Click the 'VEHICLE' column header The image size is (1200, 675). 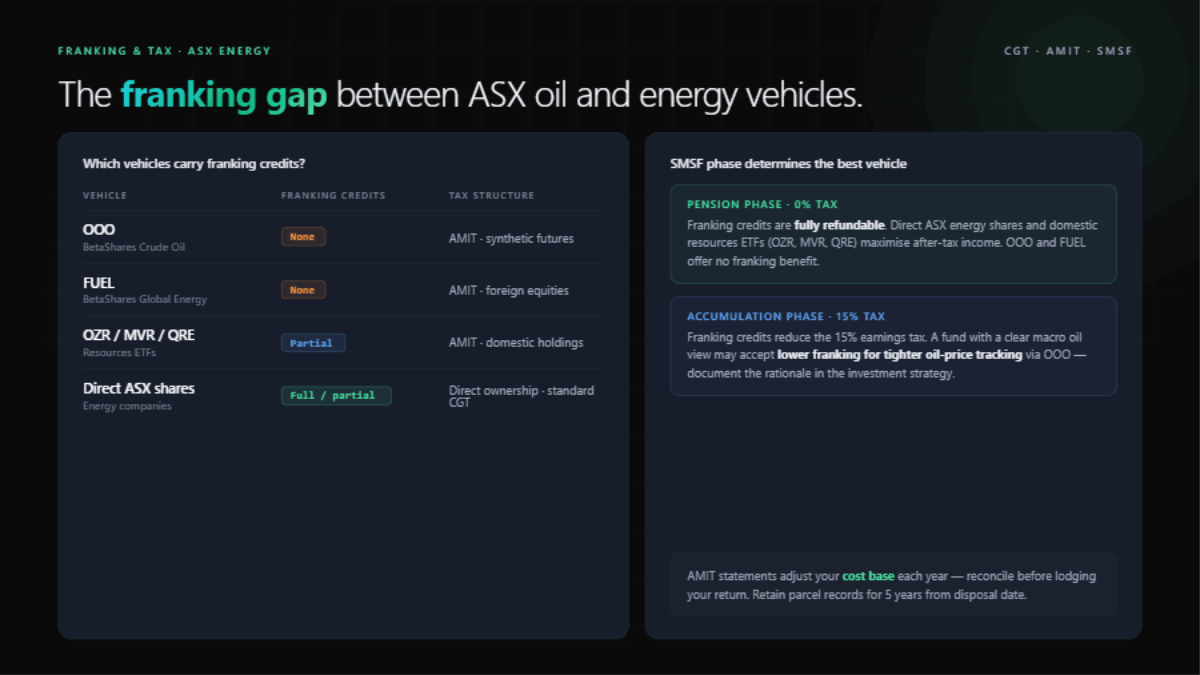(x=105, y=196)
